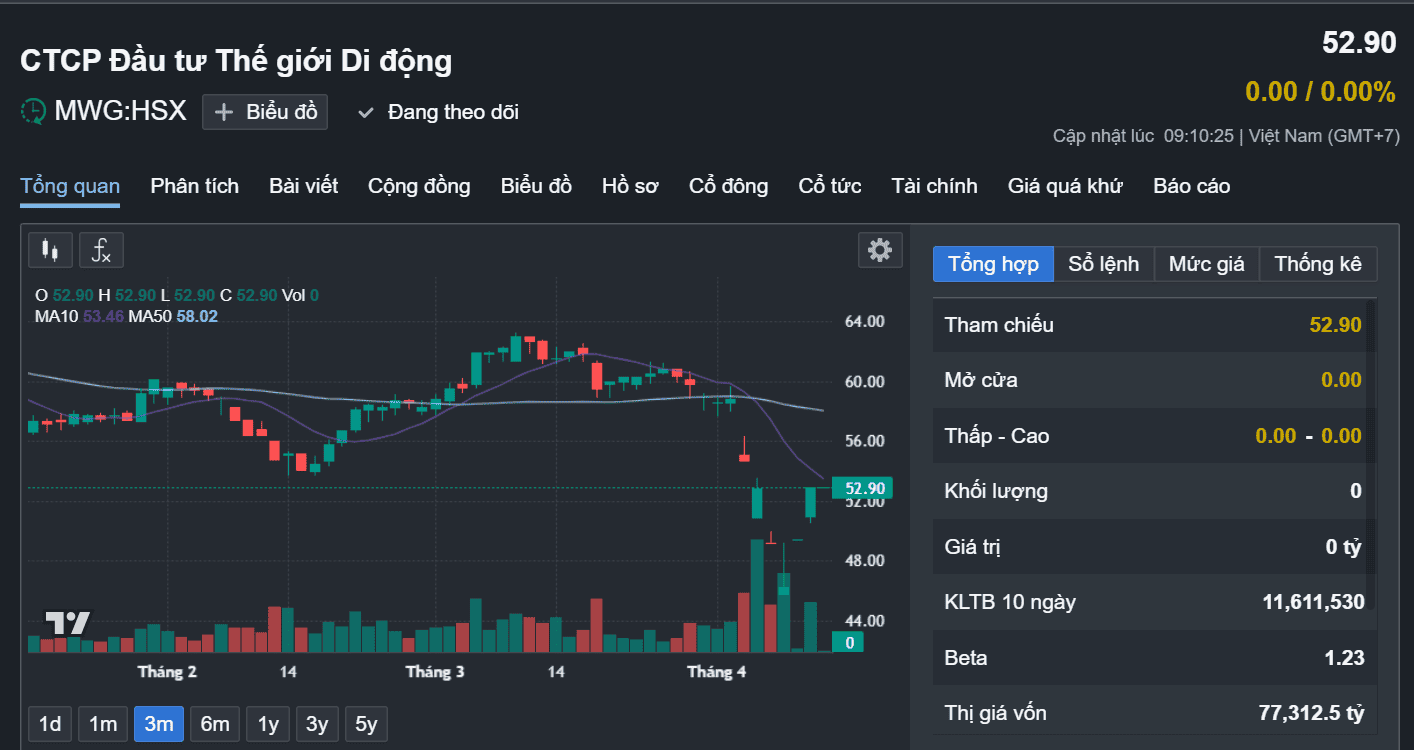The width and height of the screenshot is (1414, 750).
Task: Click the Tháng 2 date label on the time axis
Action: coord(167,672)
